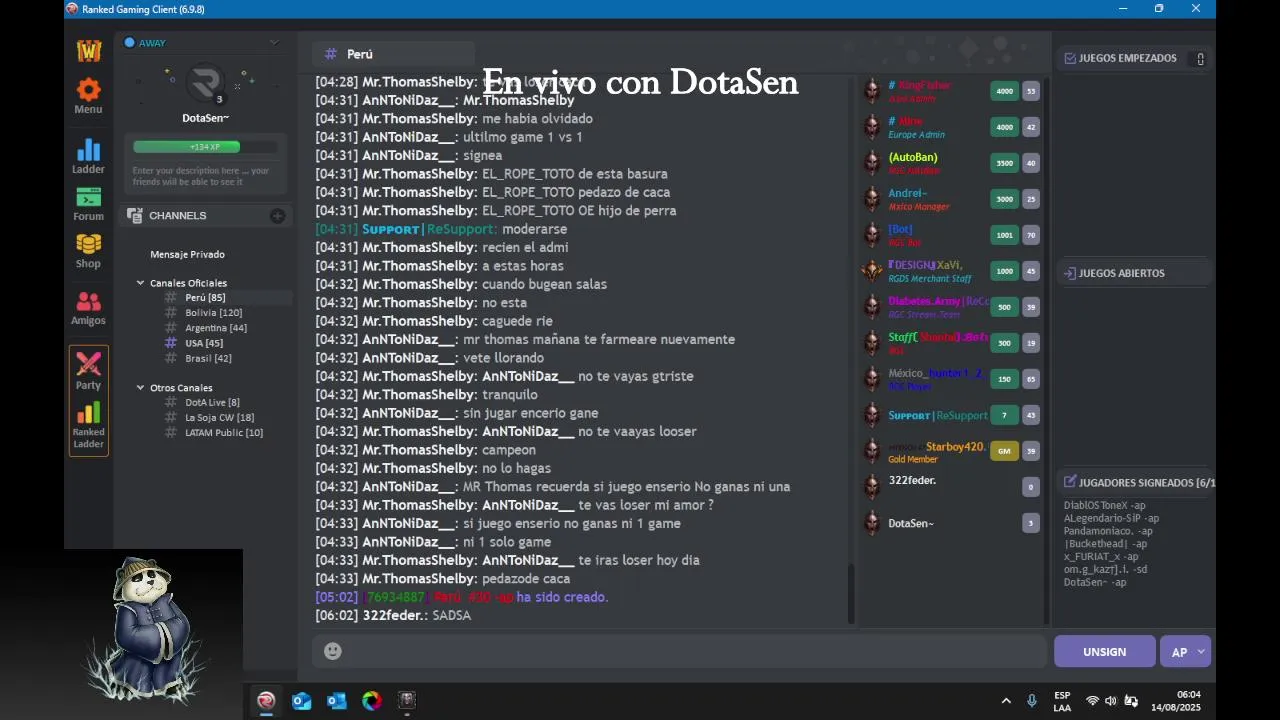This screenshot has width=1280, height=720.
Task: Open the Party crossed swords icon
Action: [x=88, y=370]
